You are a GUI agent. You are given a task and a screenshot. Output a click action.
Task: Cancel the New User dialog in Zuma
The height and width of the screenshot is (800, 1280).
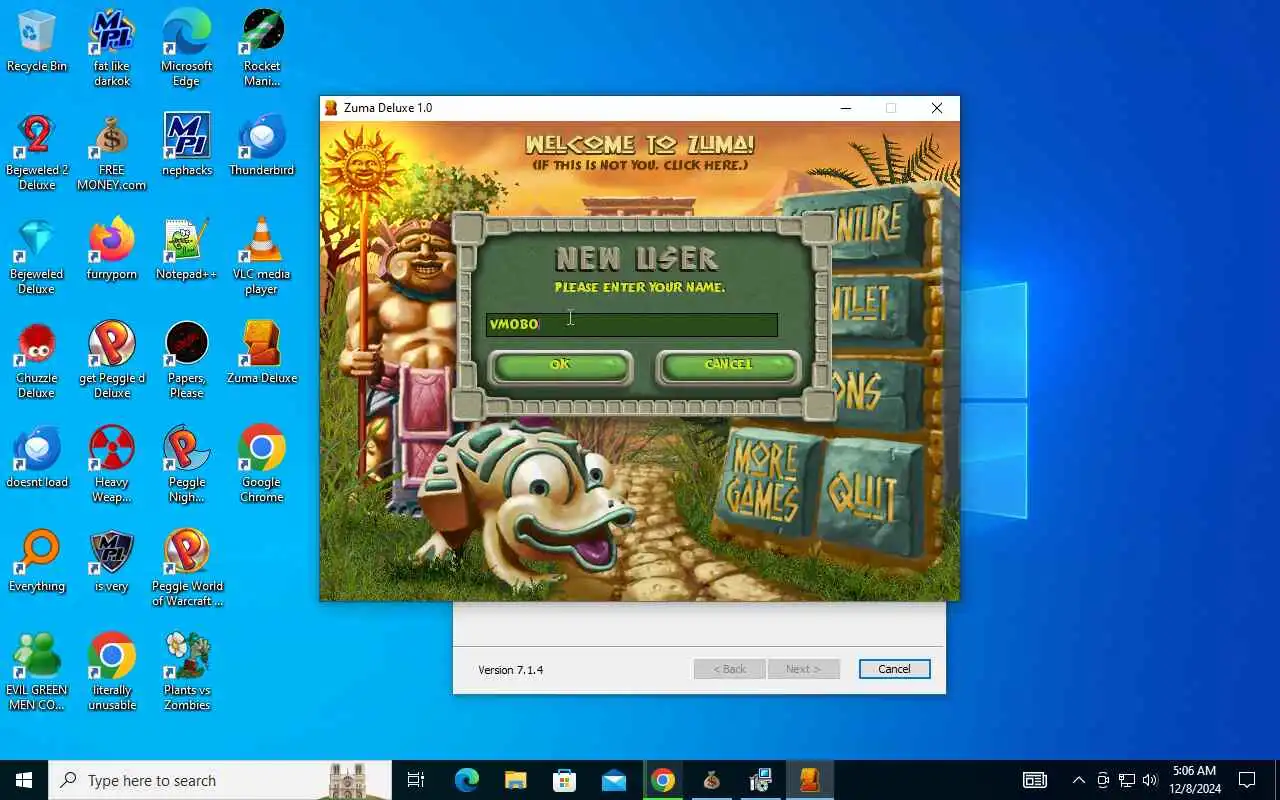coord(728,365)
